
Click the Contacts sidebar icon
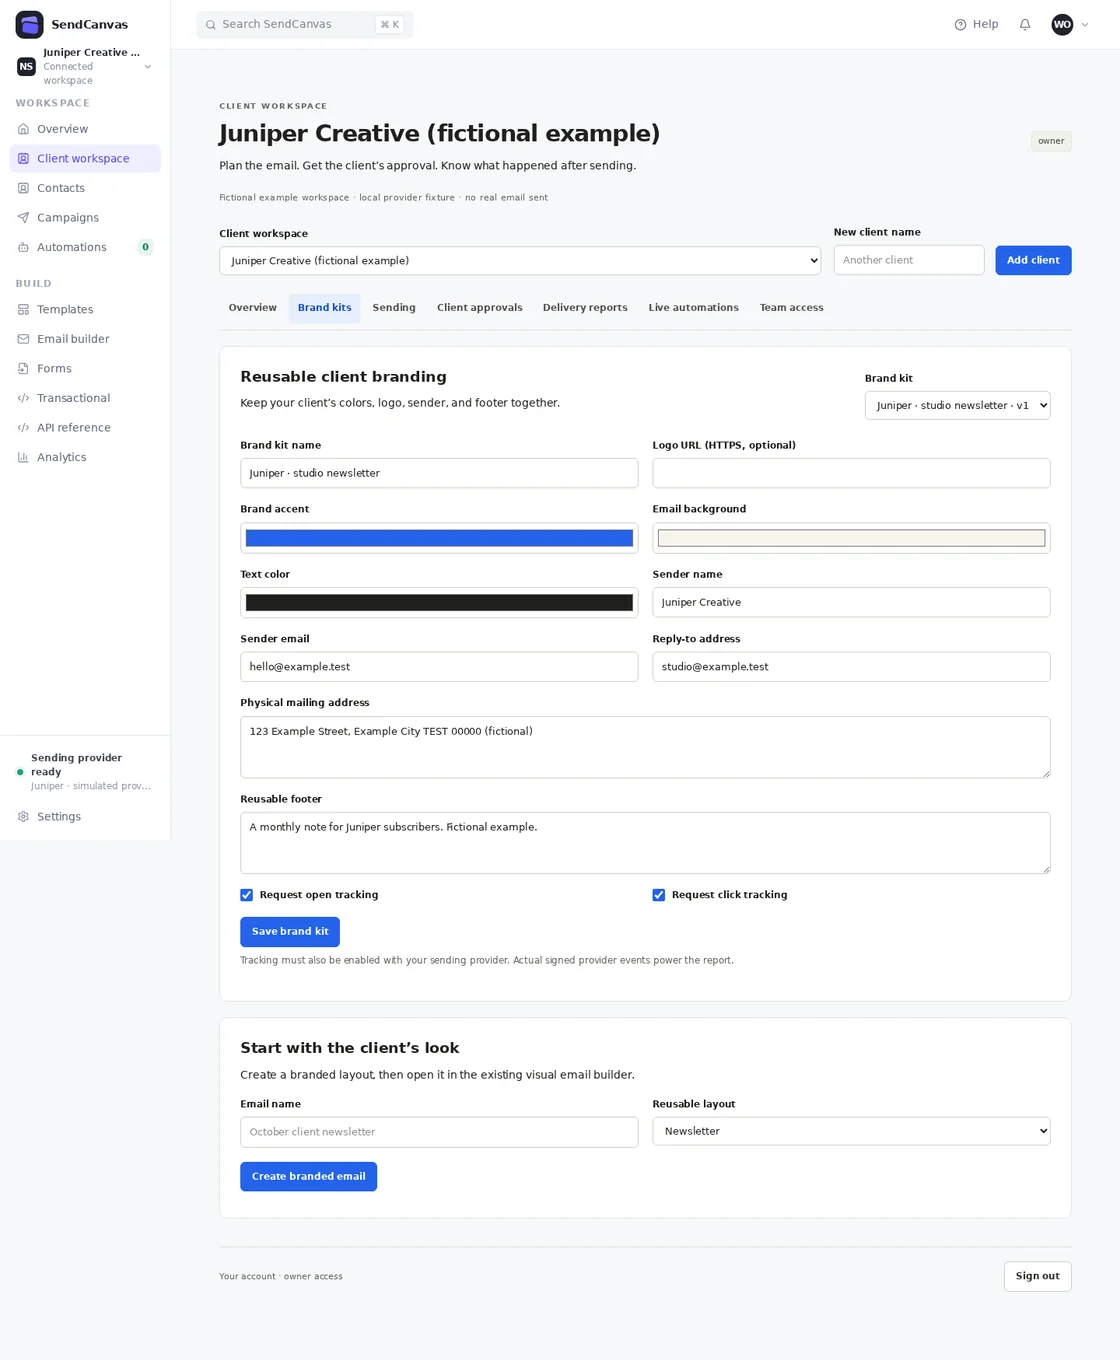(x=23, y=188)
